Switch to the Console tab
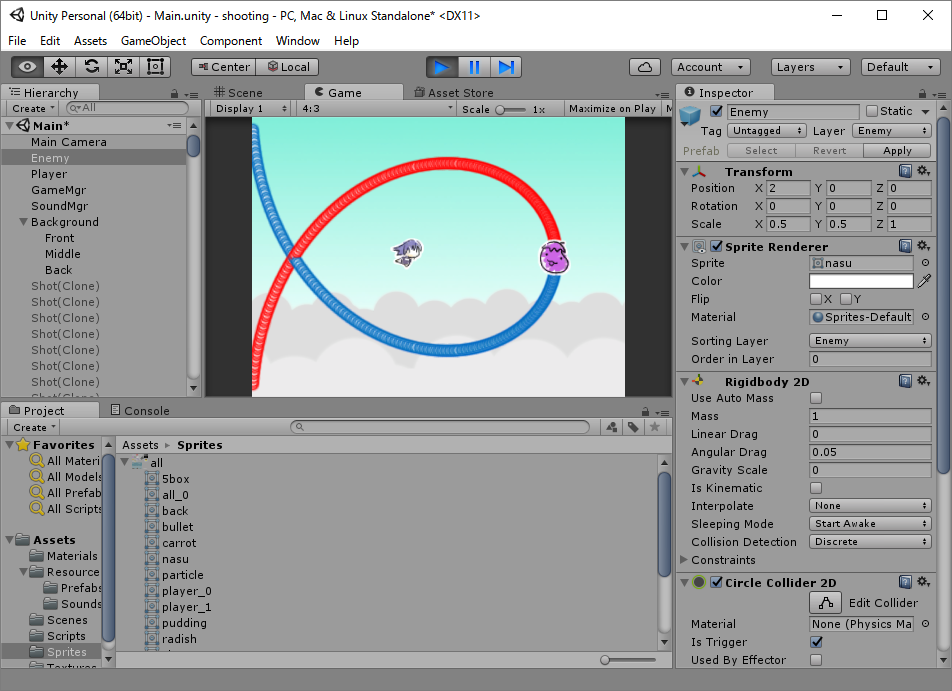This screenshot has width=952, height=691. [x=140, y=410]
